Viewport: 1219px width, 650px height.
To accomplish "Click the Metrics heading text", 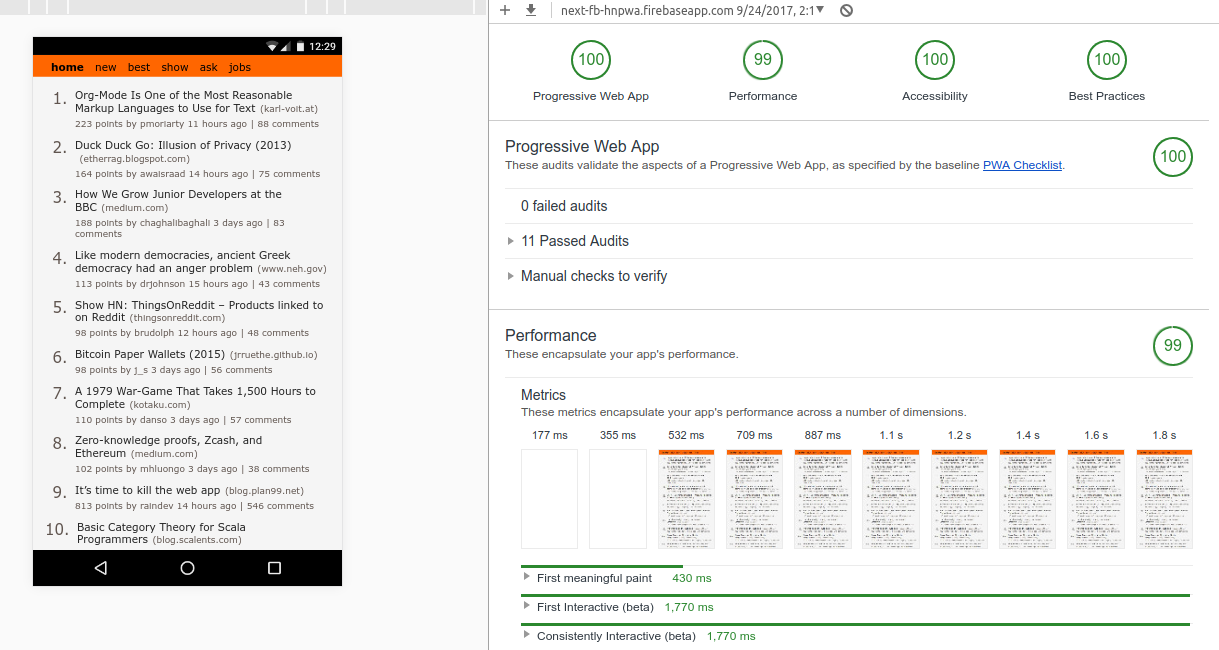I will point(543,395).
